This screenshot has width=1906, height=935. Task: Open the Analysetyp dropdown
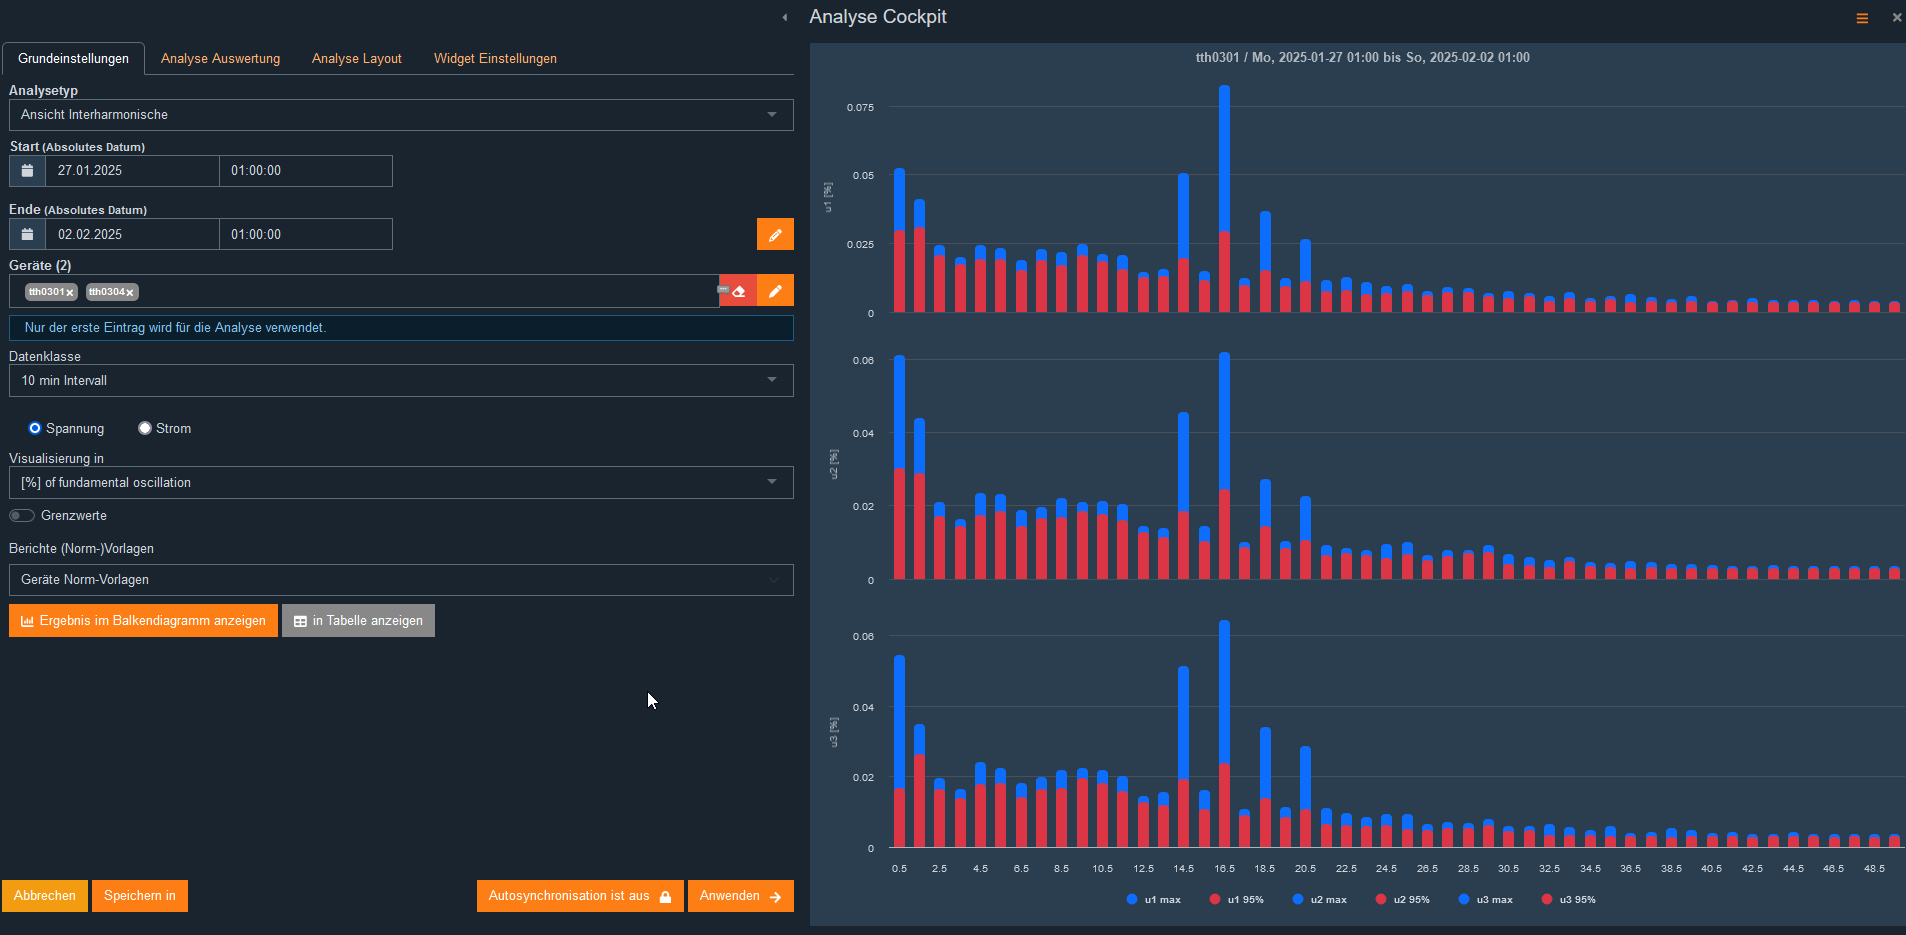click(x=772, y=115)
